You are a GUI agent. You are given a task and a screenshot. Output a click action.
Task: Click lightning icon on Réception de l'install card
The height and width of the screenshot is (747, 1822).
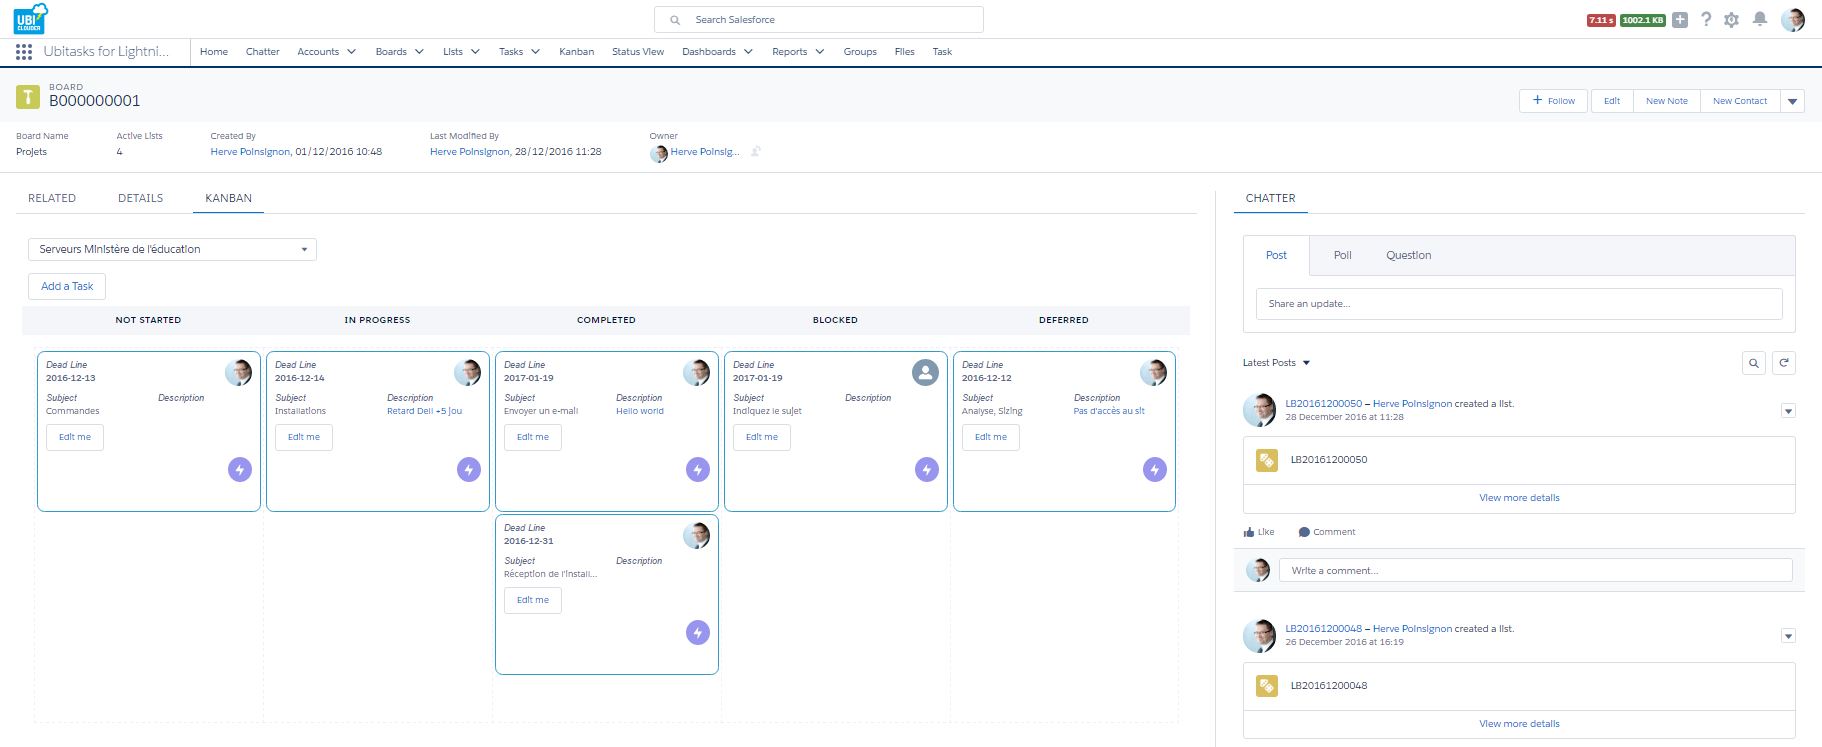pyautogui.click(x=698, y=632)
